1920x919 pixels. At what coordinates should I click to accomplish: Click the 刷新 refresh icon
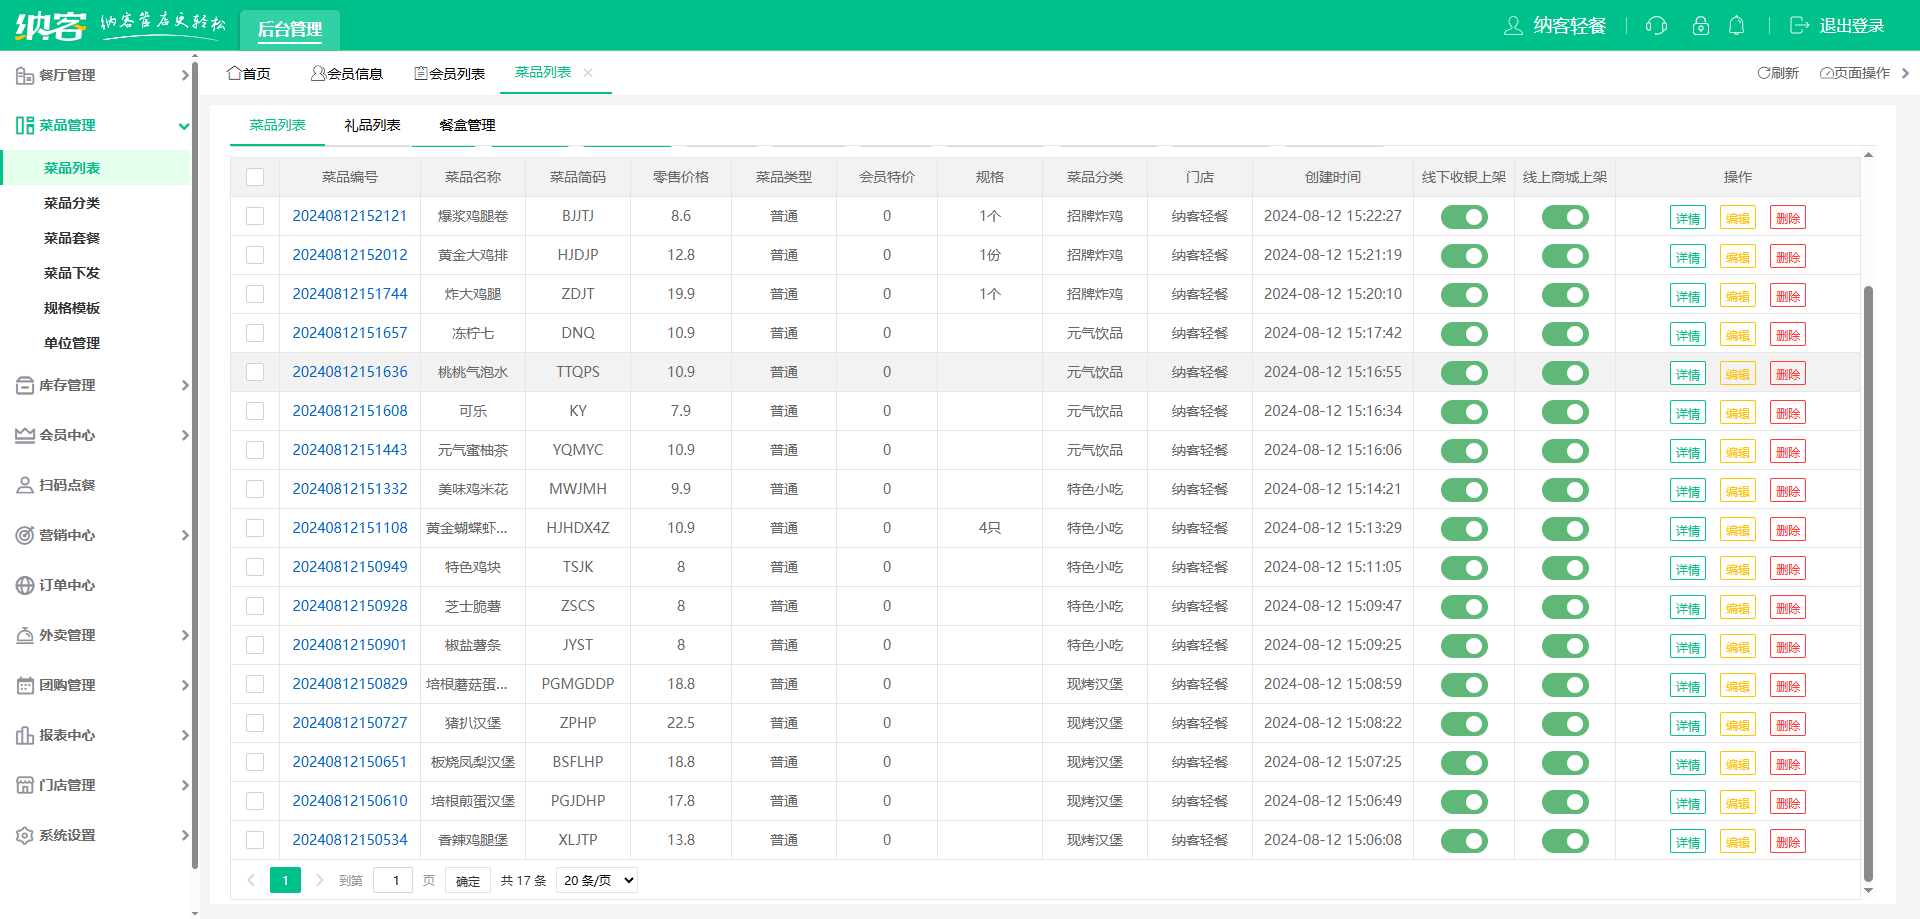pyautogui.click(x=1765, y=73)
